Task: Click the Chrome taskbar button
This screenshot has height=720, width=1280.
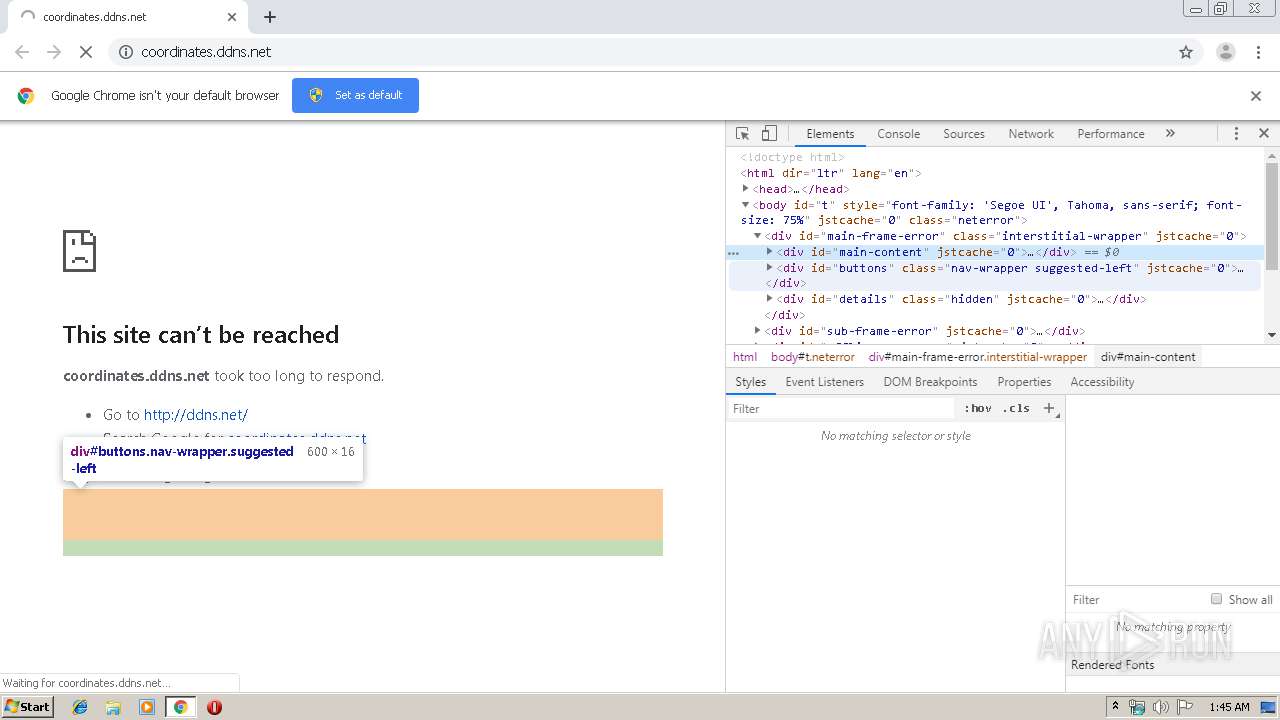Action: click(180, 707)
